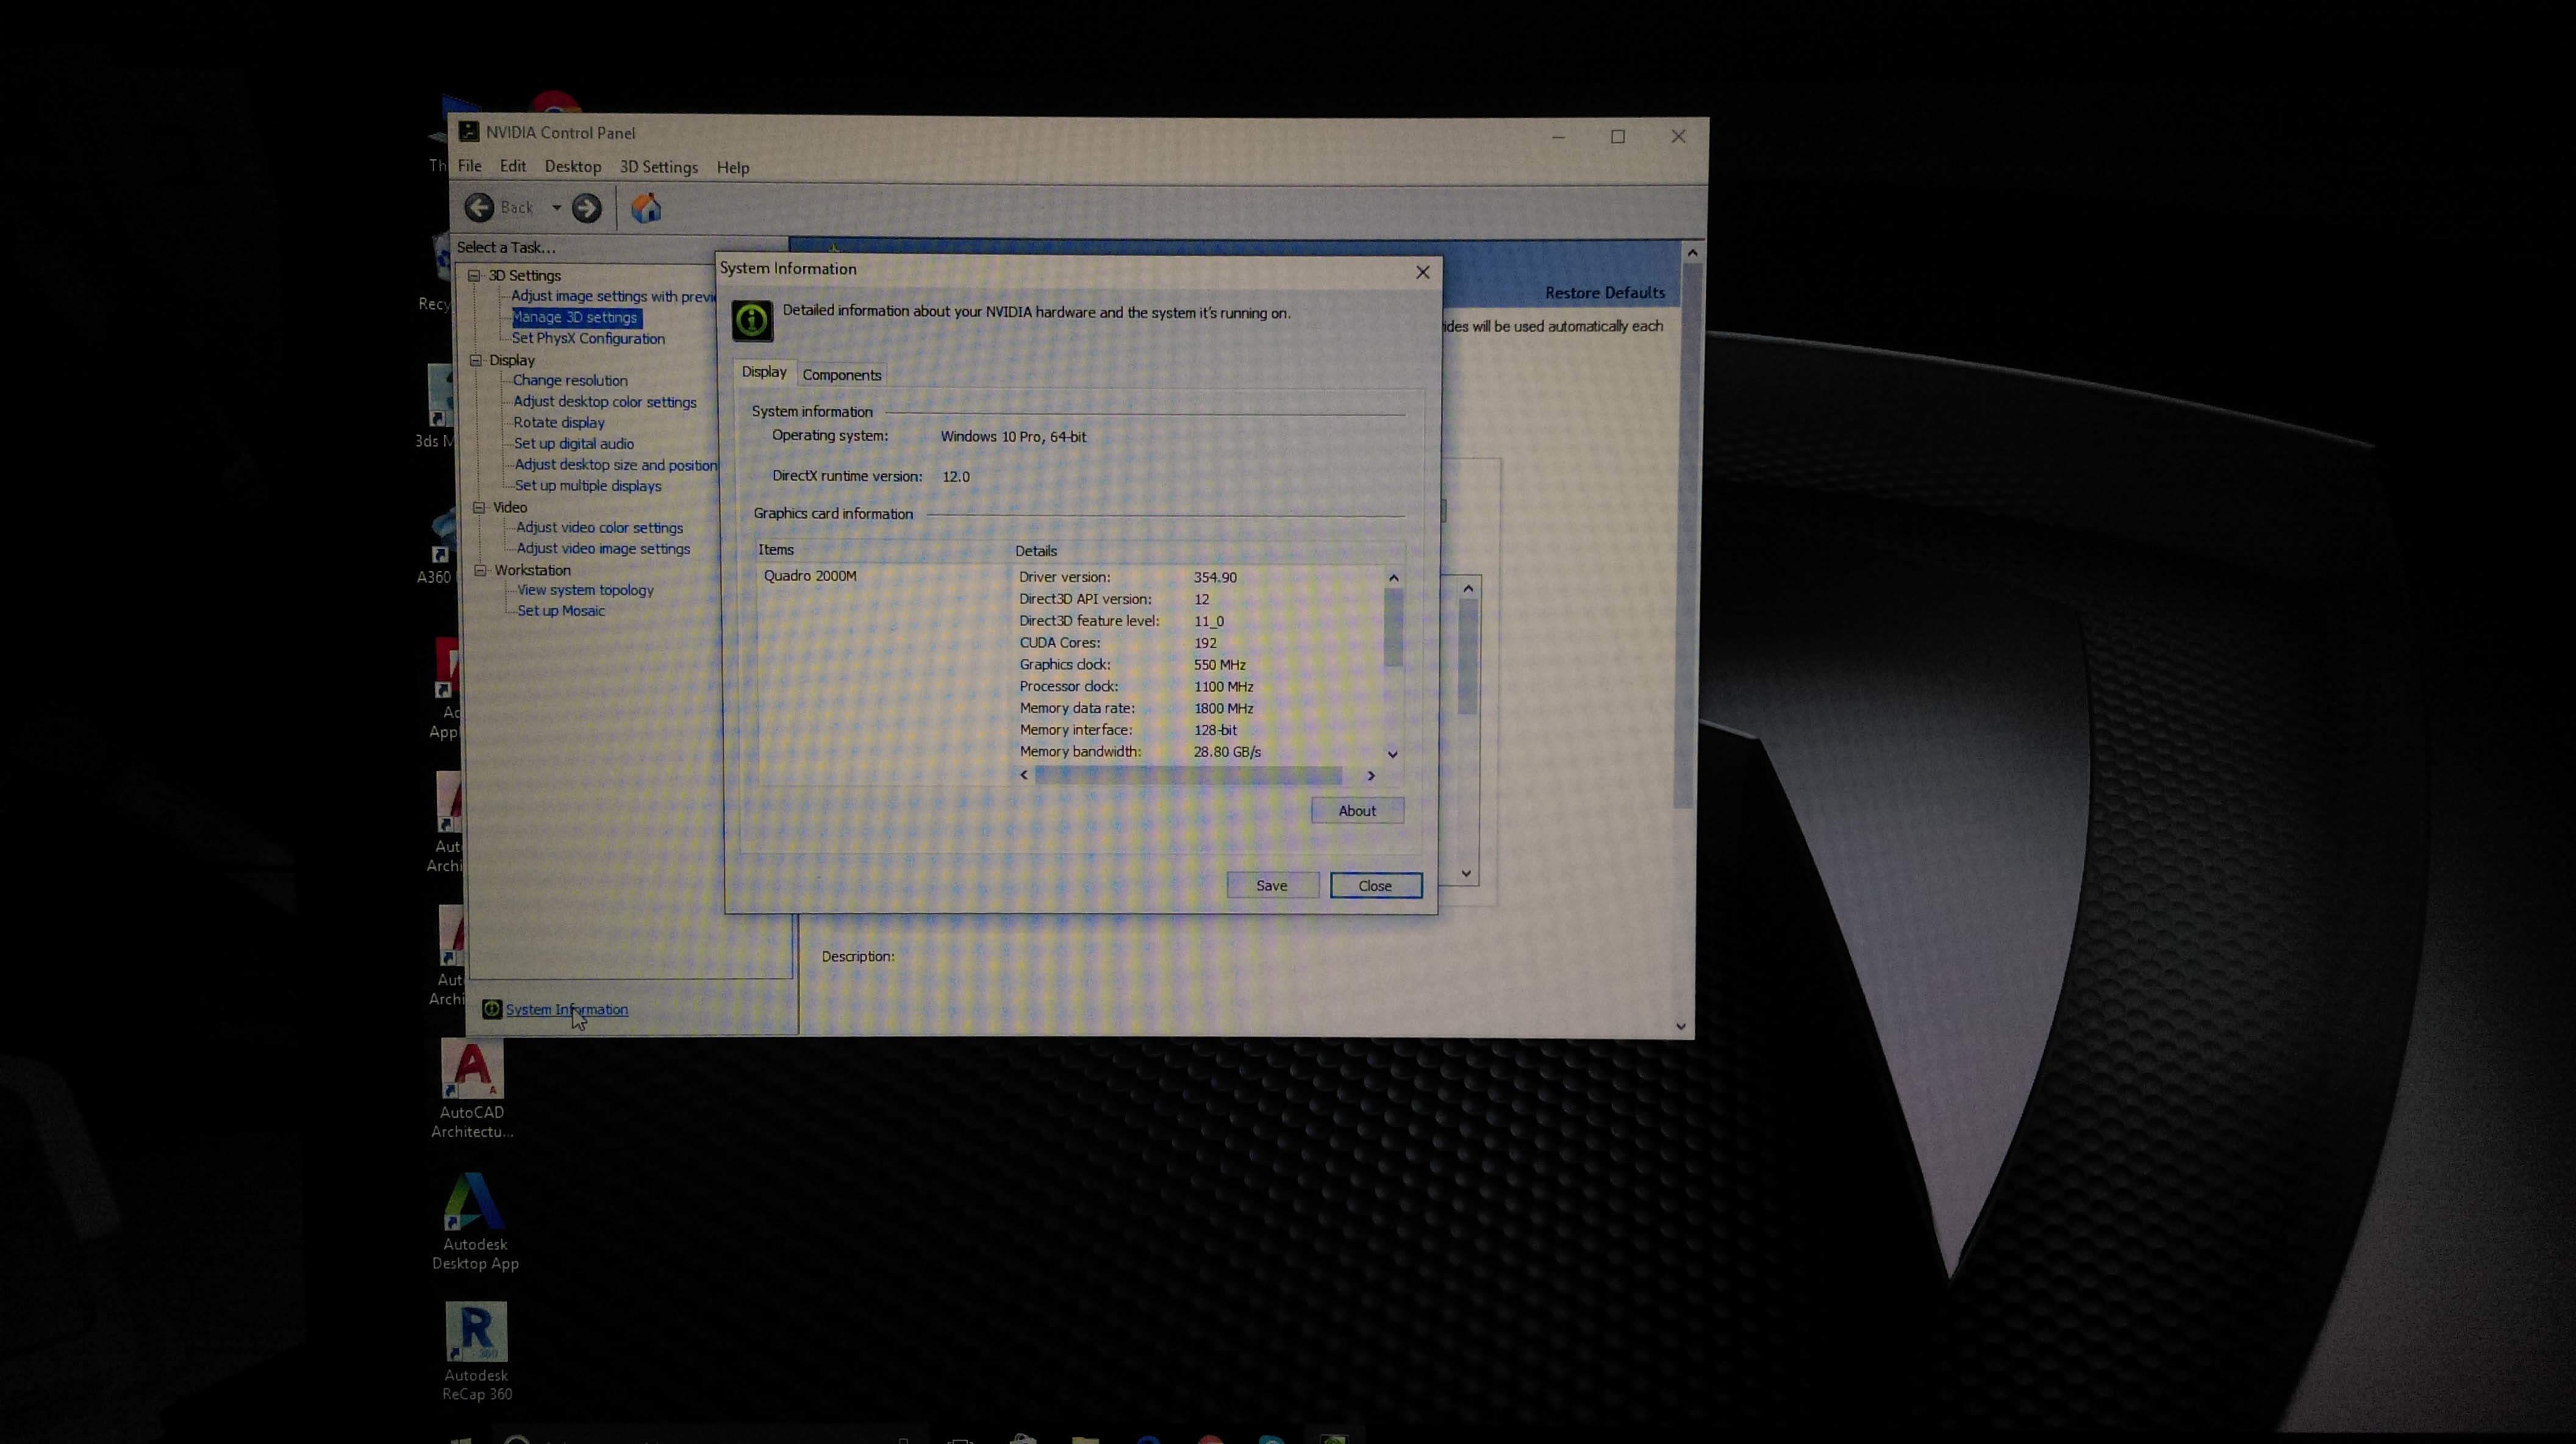This screenshot has height=1444, width=2576.
Task: Select Change resolution
Action: point(570,380)
